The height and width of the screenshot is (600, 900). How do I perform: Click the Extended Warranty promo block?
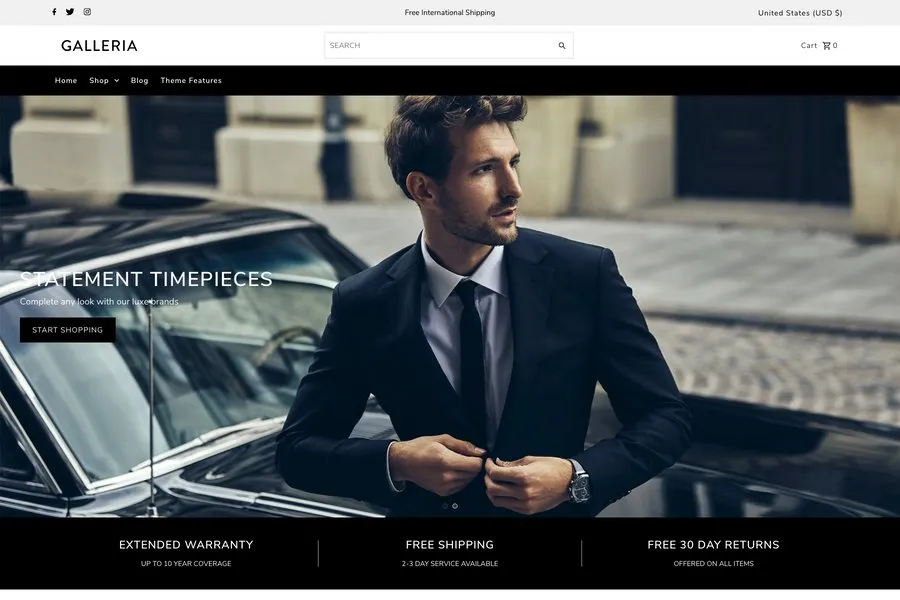[186, 553]
